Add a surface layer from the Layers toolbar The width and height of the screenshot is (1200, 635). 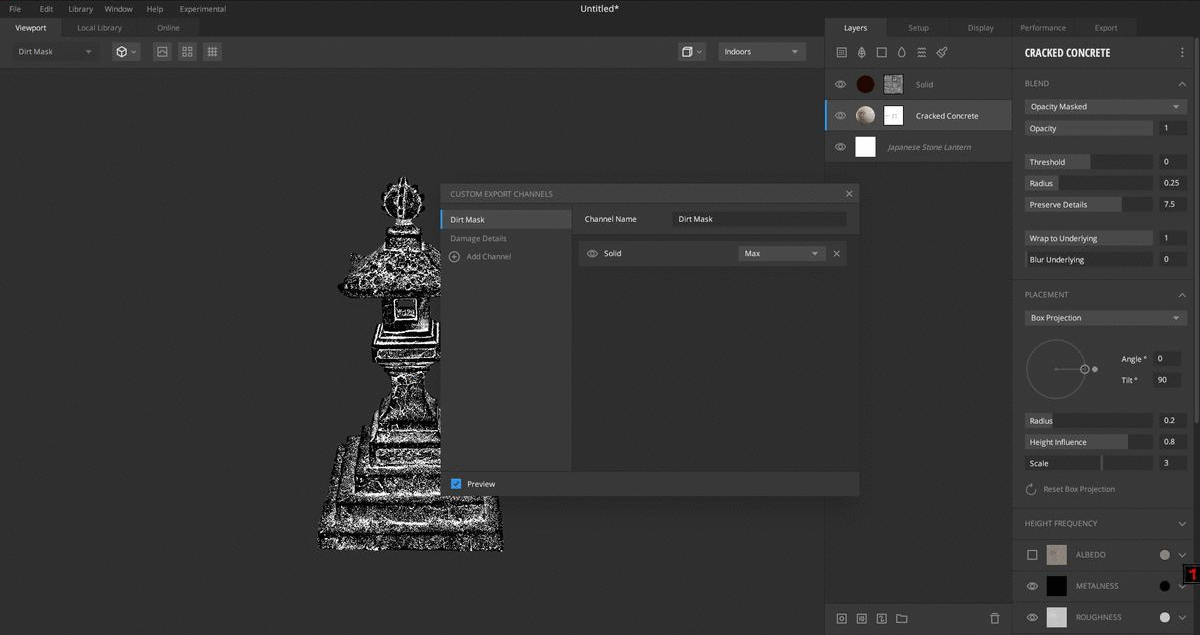click(x=841, y=52)
